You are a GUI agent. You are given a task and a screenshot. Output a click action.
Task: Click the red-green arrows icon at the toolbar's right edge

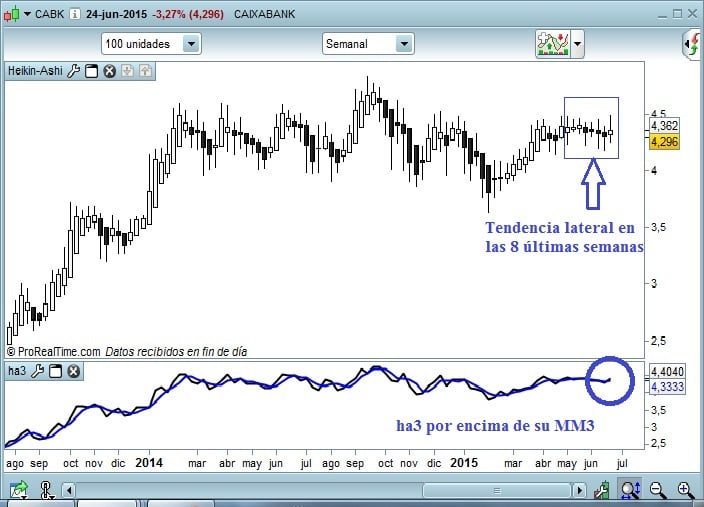click(x=693, y=45)
